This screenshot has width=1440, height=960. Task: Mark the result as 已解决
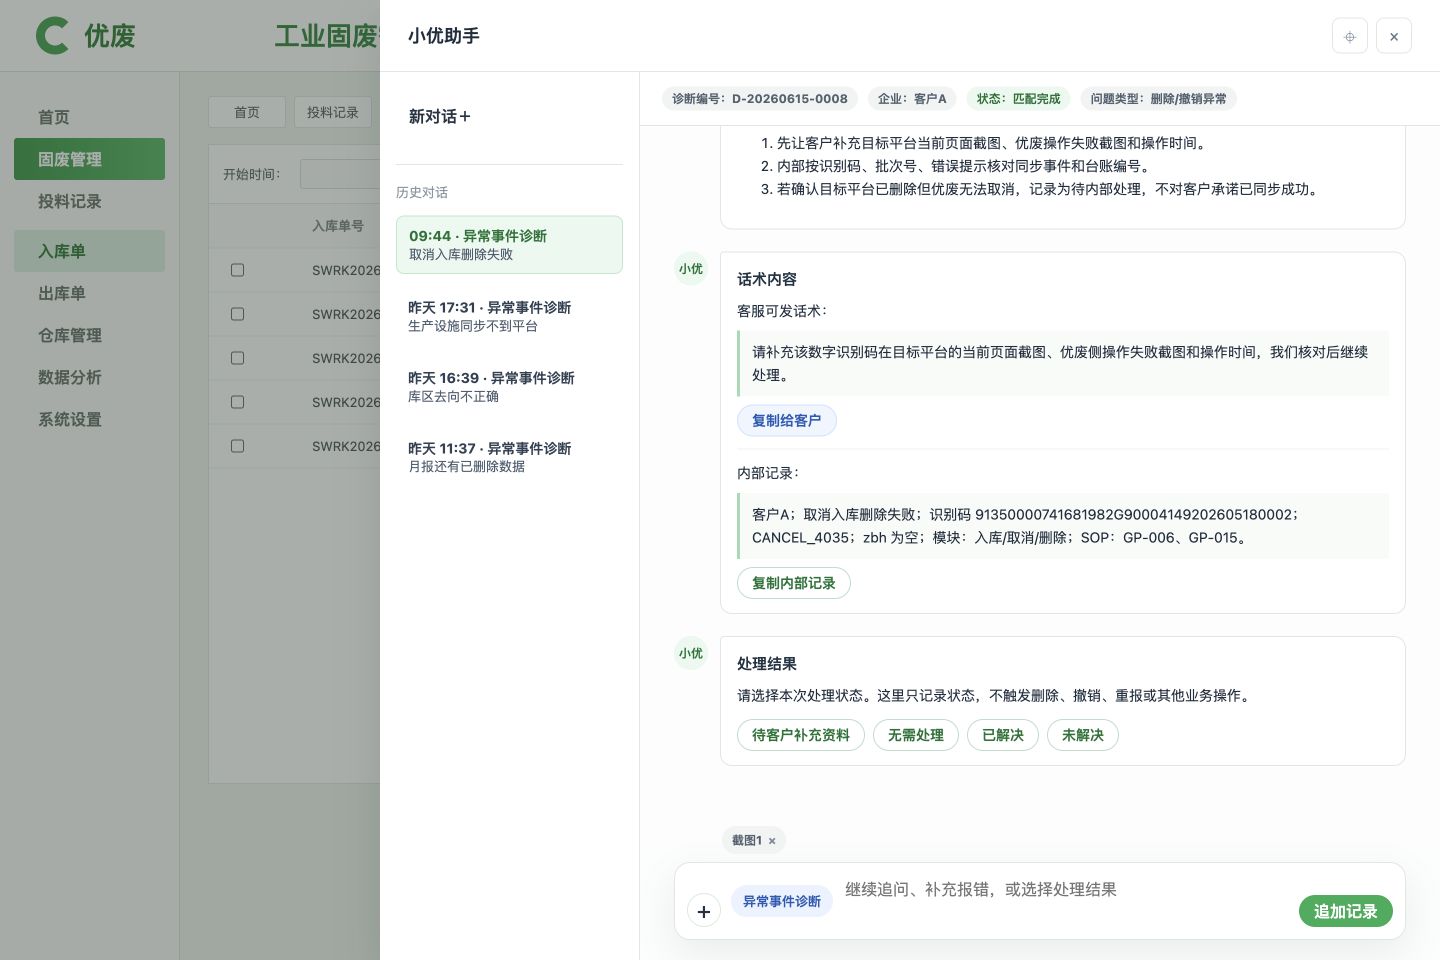(1003, 735)
